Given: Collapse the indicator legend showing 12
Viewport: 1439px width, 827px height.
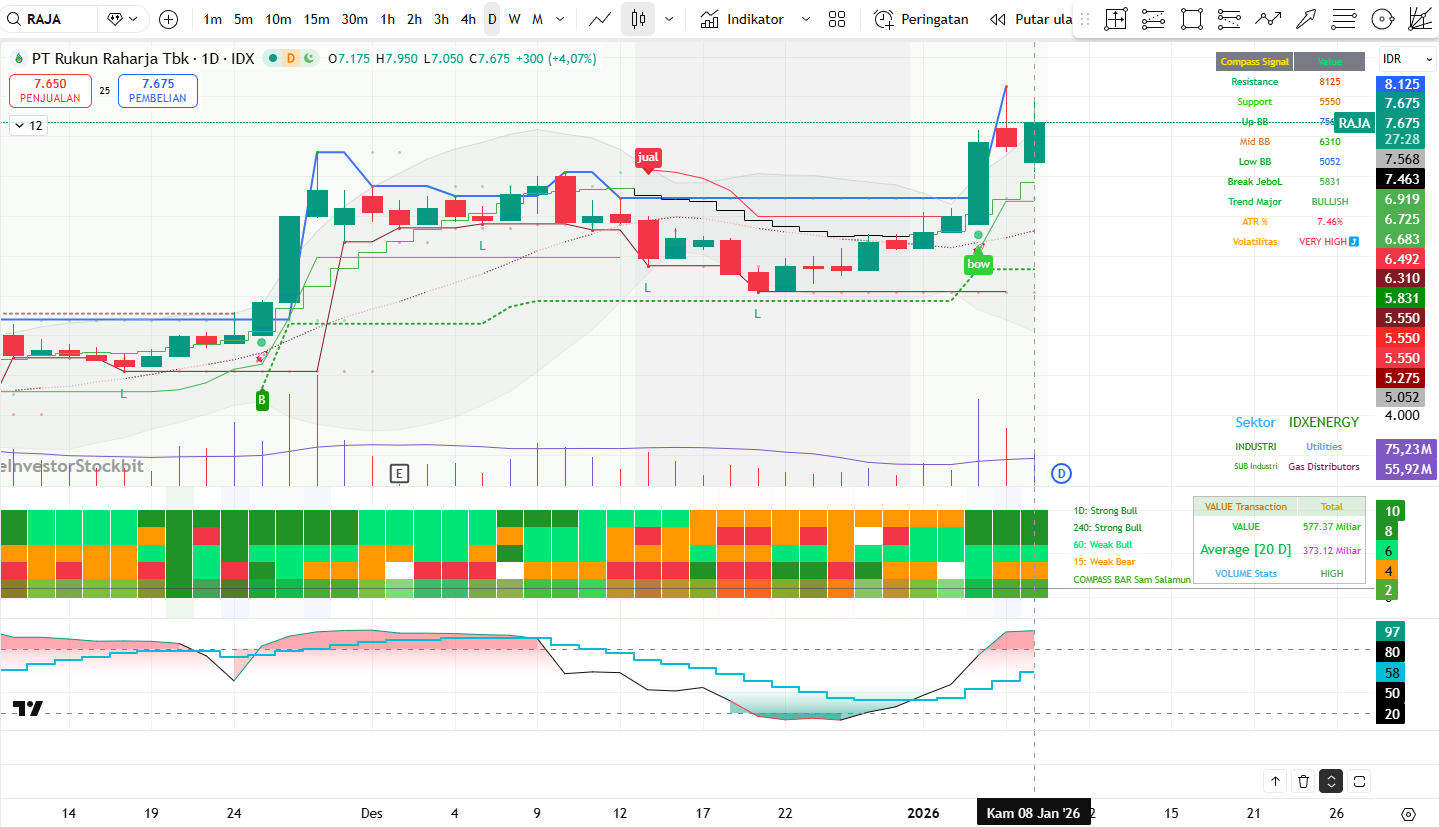Looking at the screenshot, I should point(28,126).
